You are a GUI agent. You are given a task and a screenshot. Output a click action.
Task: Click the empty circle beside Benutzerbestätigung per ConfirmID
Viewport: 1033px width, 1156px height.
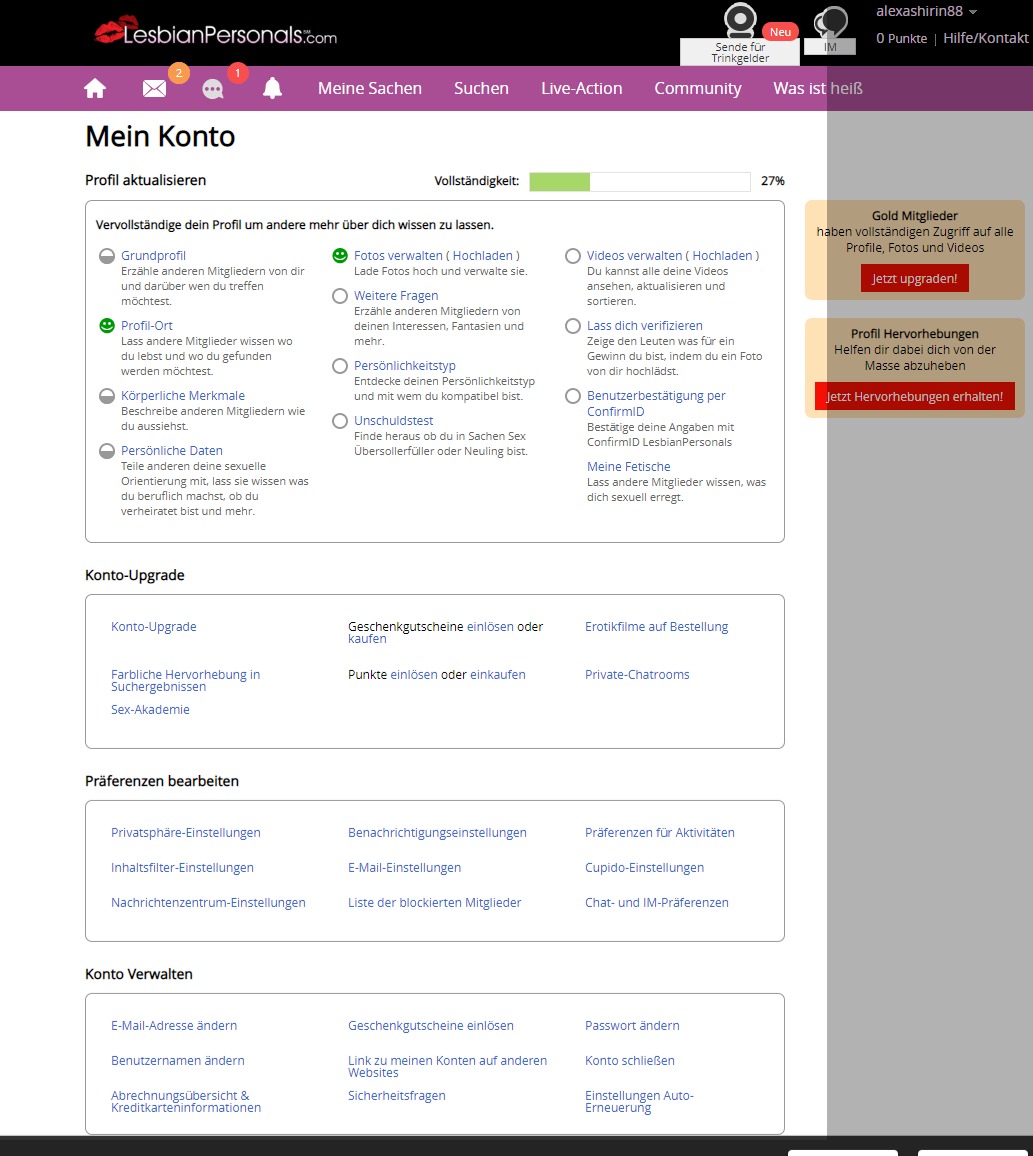point(573,396)
